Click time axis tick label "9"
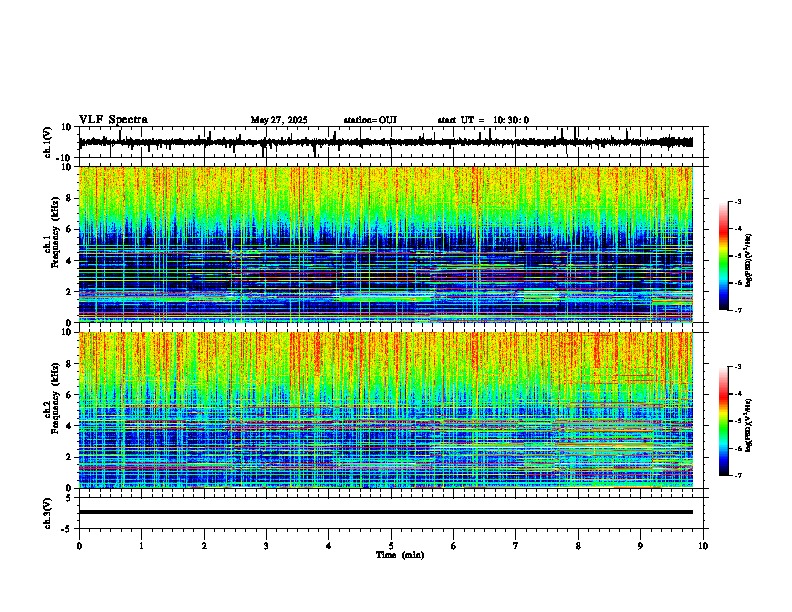The image size is (792, 612). point(640,546)
